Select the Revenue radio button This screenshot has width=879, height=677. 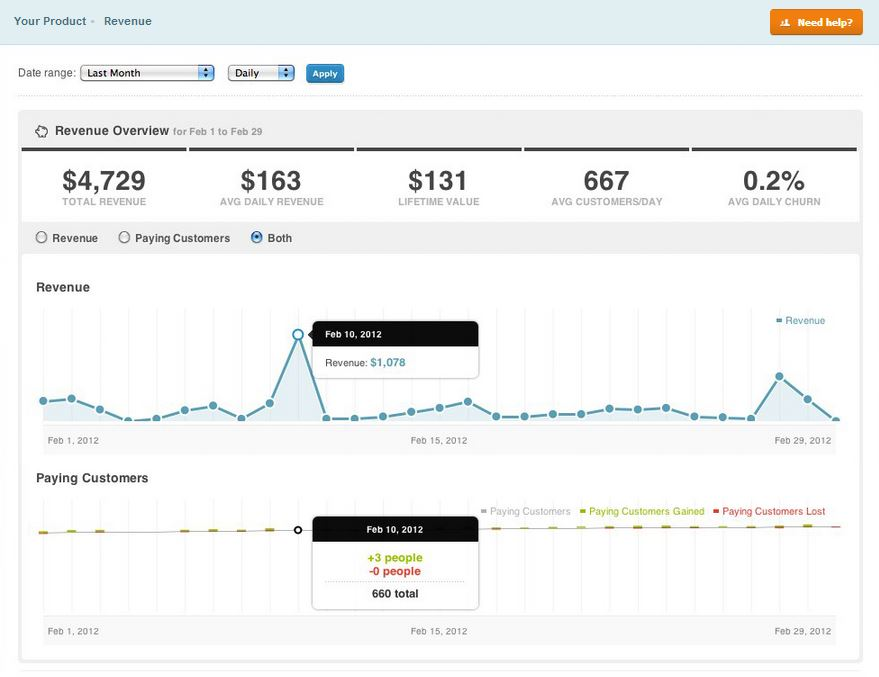(x=40, y=238)
